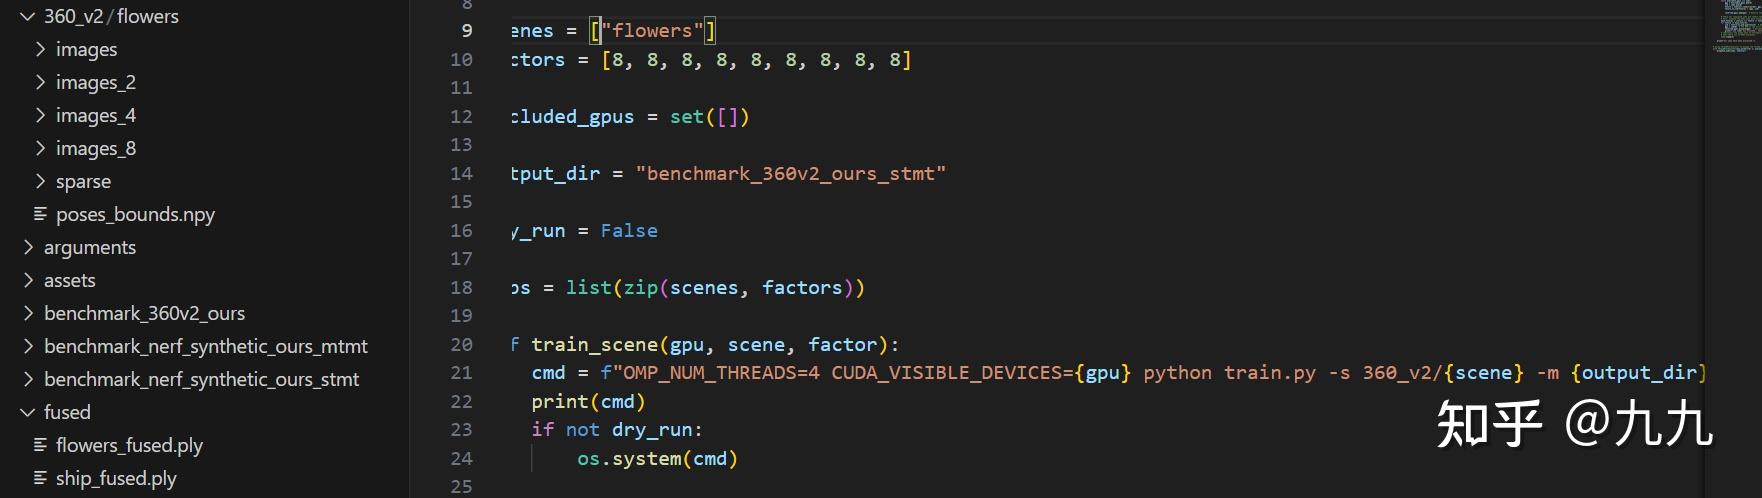The image size is (1762, 498).
Task: Click the code minimap preview
Action: 1737,25
